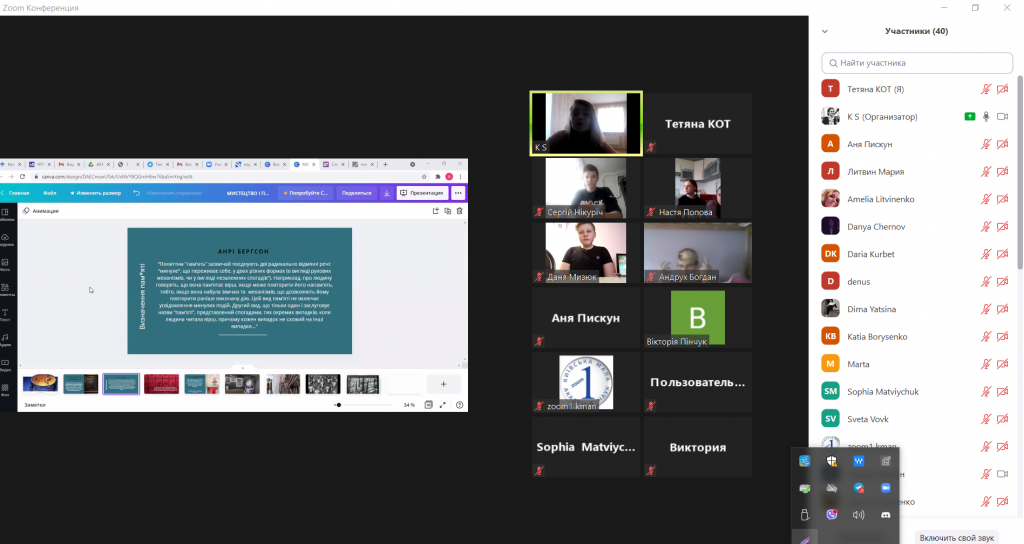Select the red slide thumbnail
This screenshot has width=1024, height=544.
tap(161, 383)
